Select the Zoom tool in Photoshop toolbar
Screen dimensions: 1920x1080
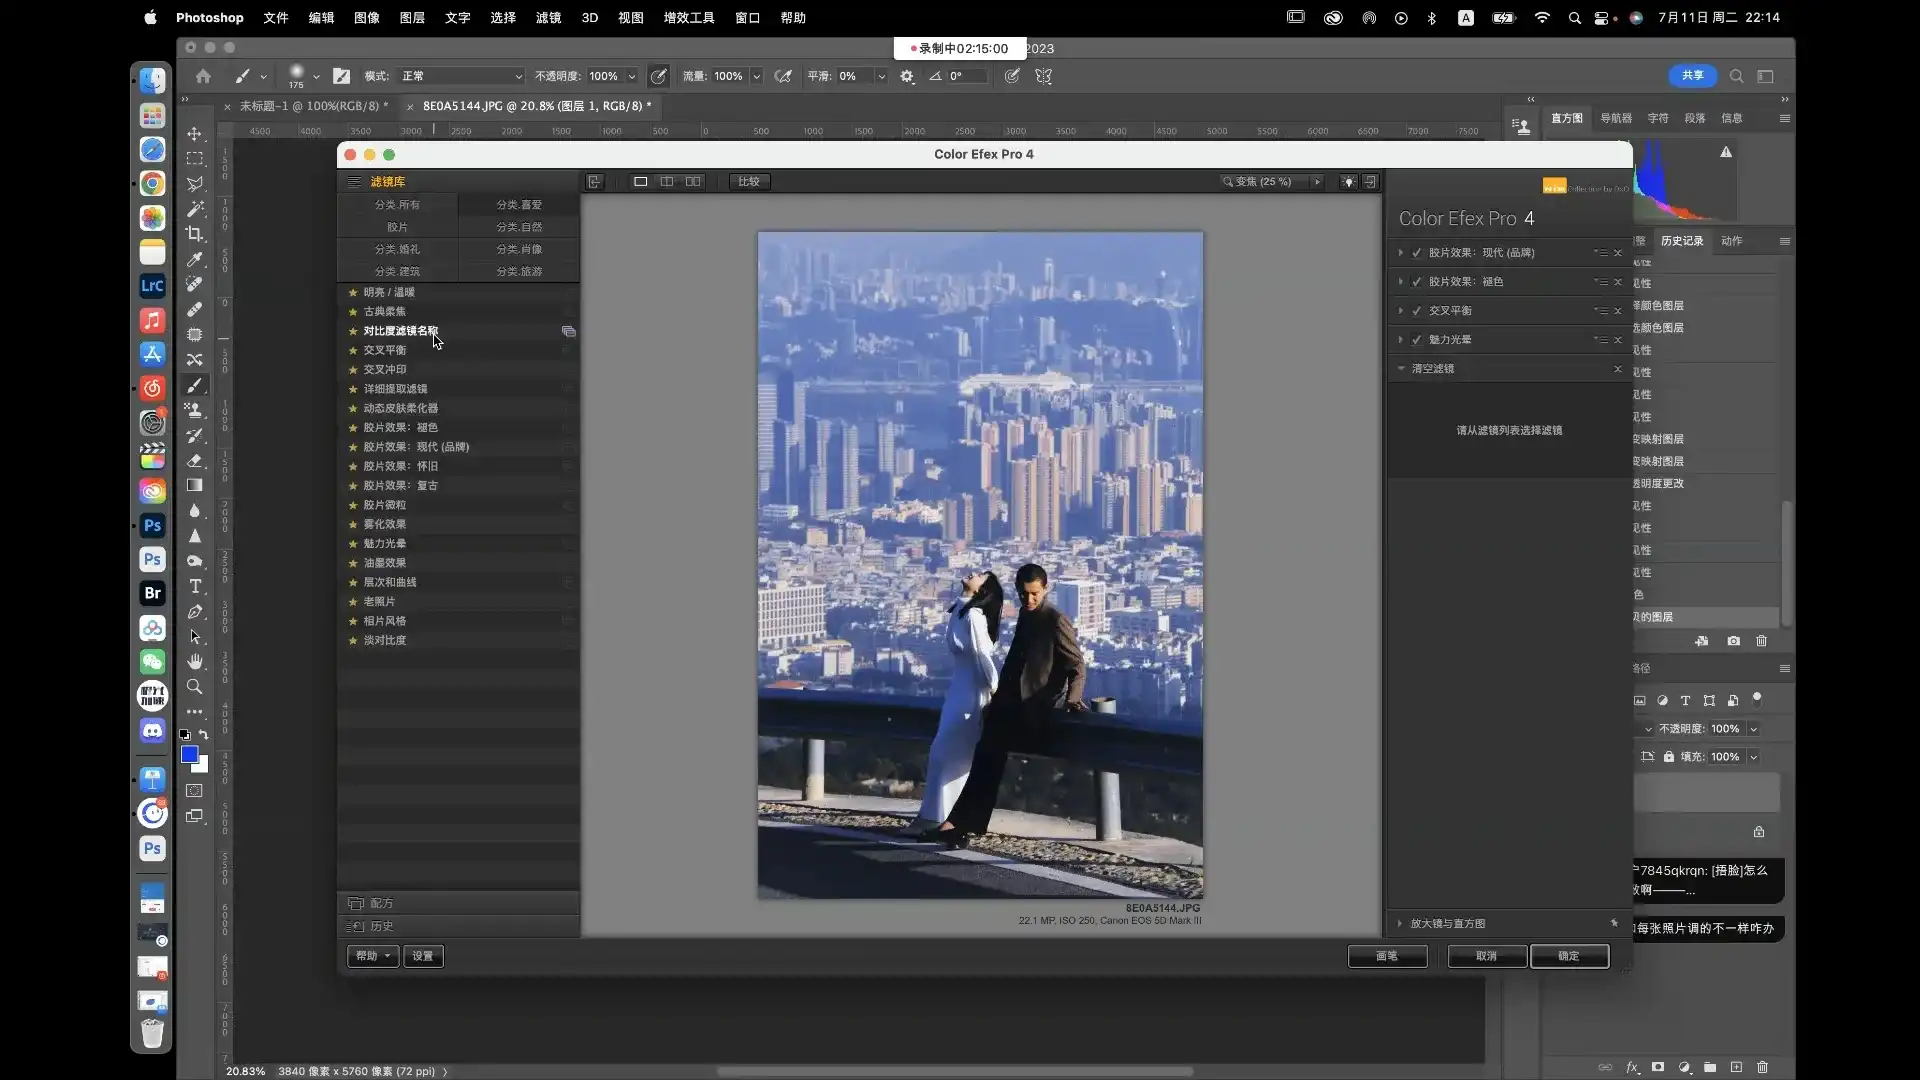[195, 686]
